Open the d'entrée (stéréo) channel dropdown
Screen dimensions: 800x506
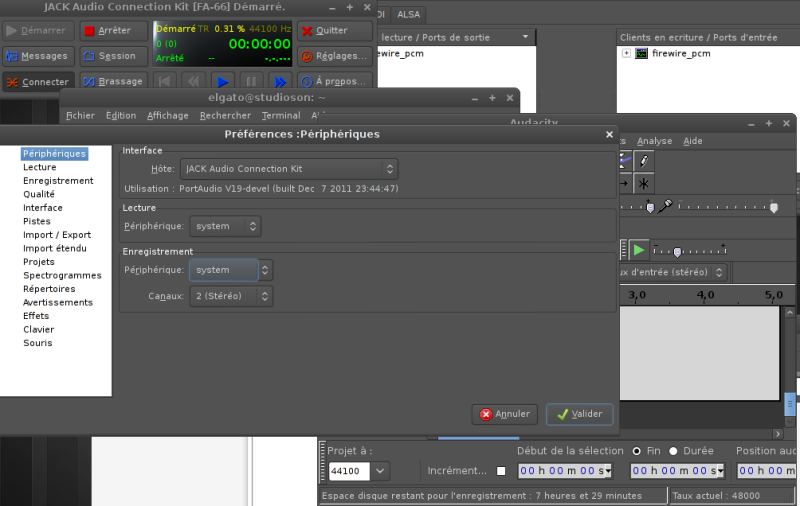pos(672,272)
